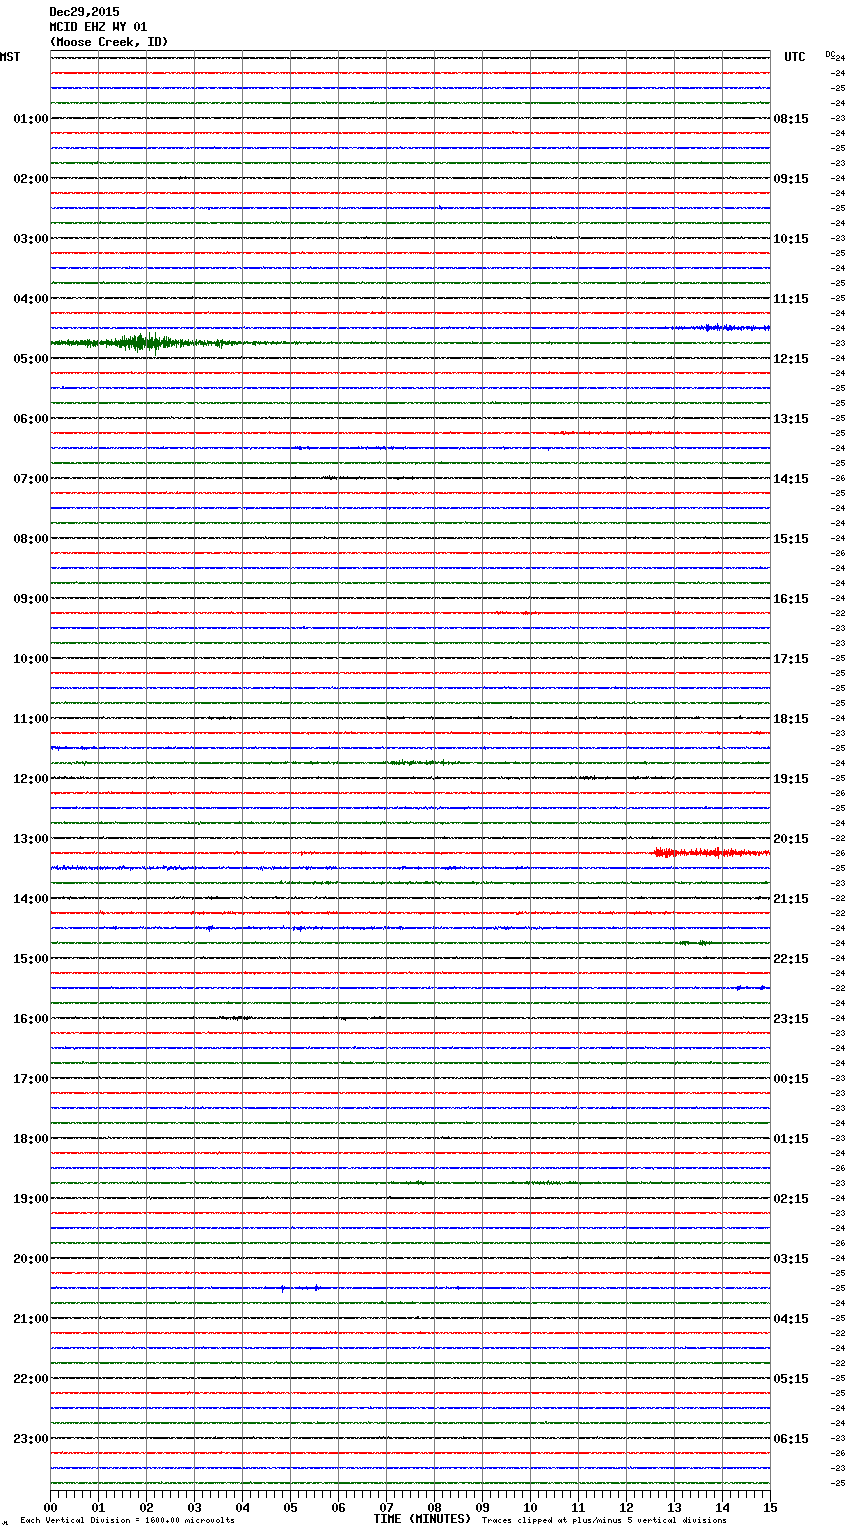Click the 09:15 UTC time label
Viewport: 850px width, 1534px height.
pos(791,179)
